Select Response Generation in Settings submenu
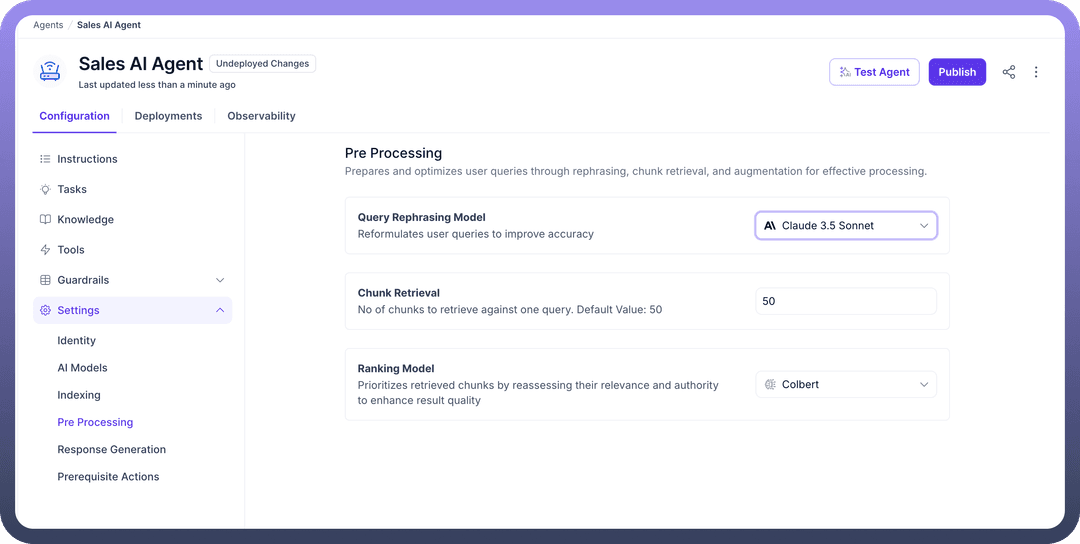1080x544 pixels. point(111,450)
